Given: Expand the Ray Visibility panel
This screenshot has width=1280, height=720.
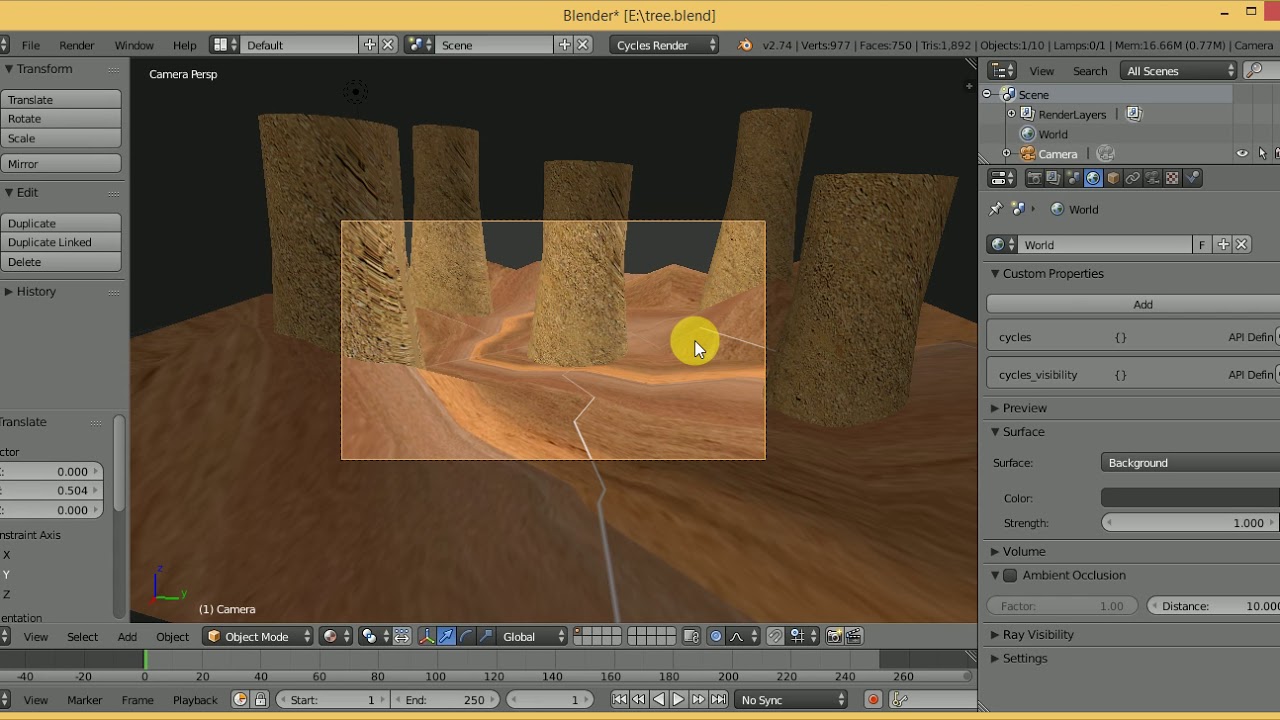Looking at the screenshot, I should [1038, 634].
